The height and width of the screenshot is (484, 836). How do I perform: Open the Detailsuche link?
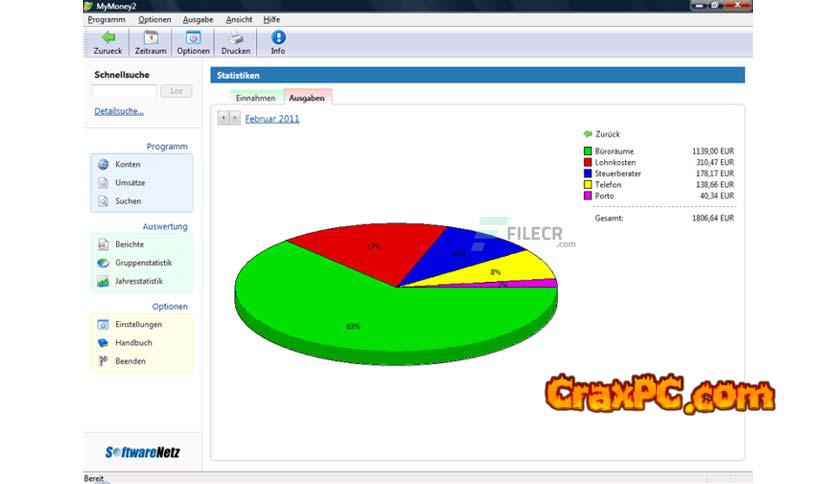pyautogui.click(x=119, y=111)
